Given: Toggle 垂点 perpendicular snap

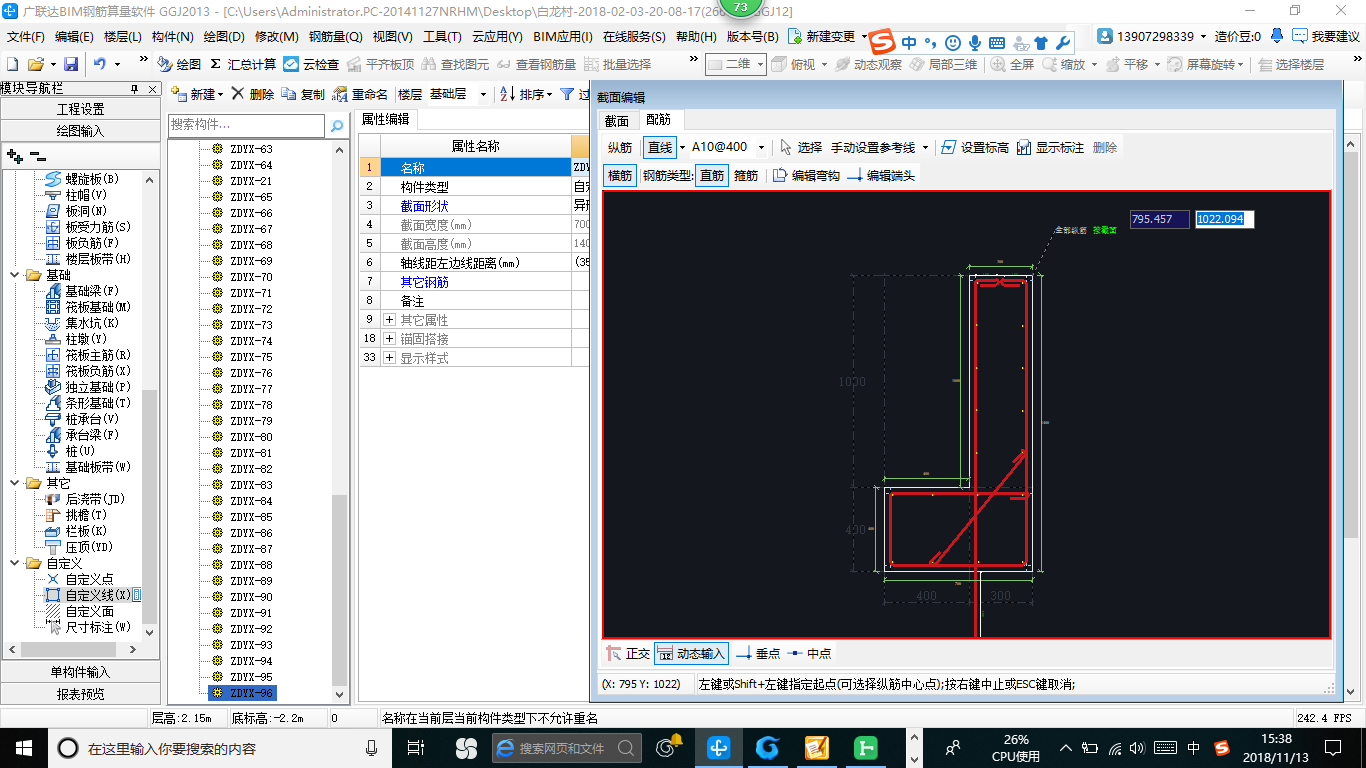Looking at the screenshot, I should coord(758,653).
